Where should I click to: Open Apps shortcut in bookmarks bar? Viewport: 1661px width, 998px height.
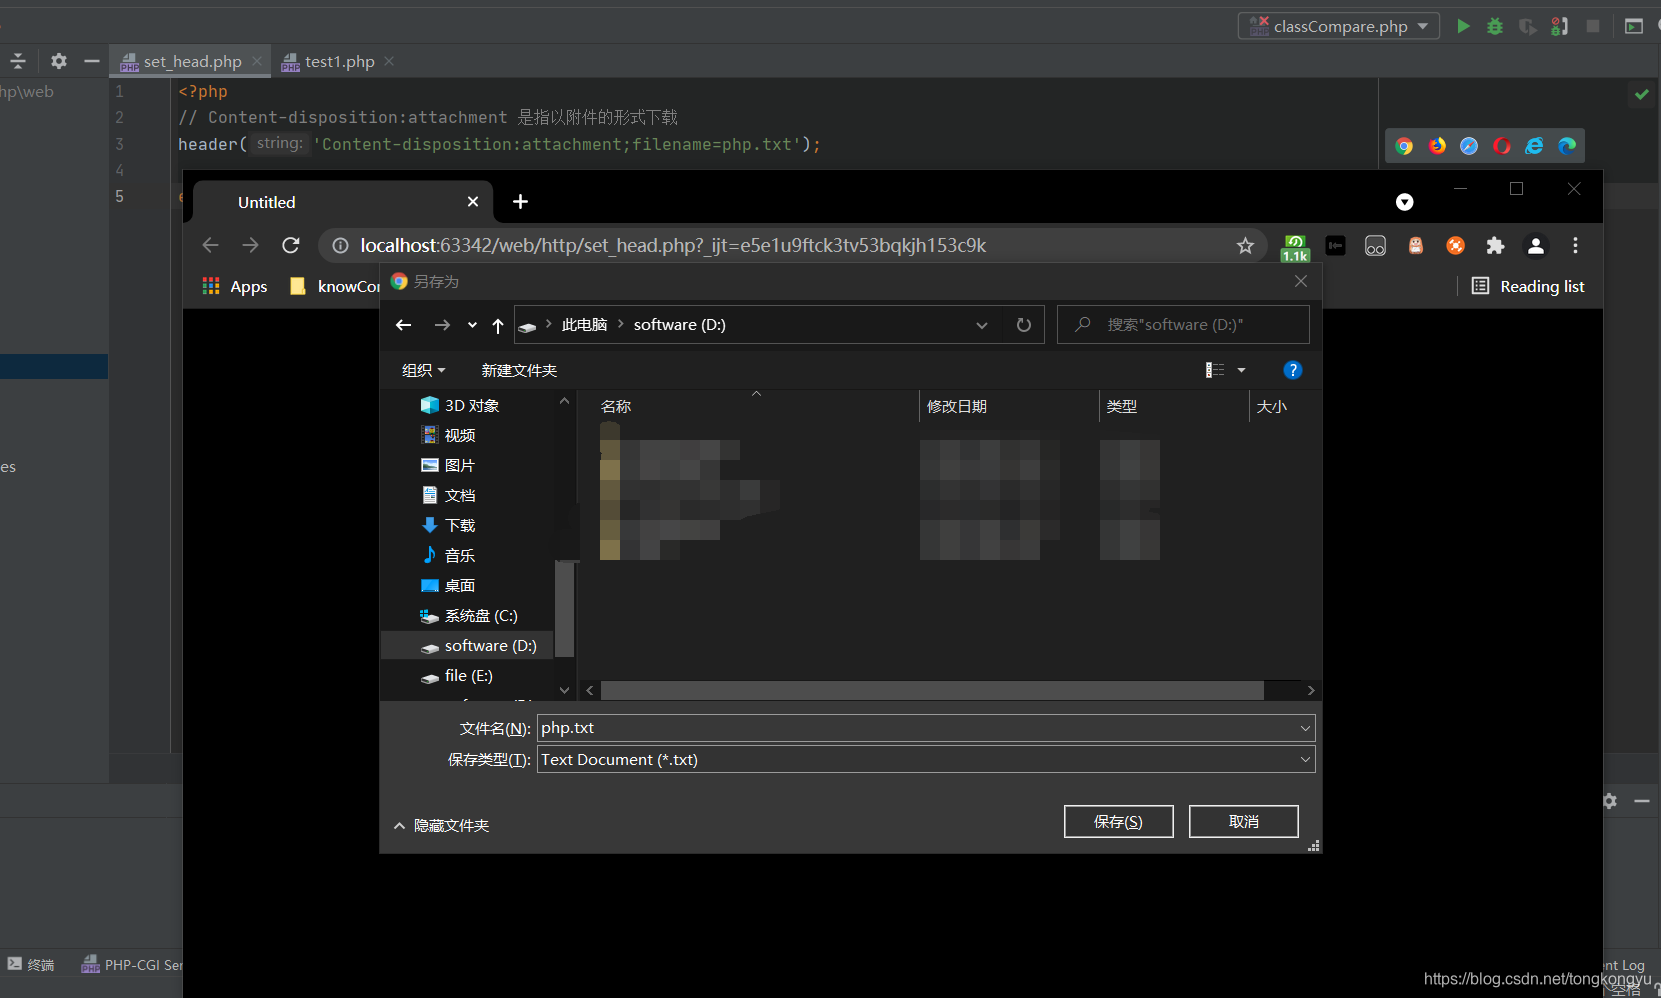235,286
